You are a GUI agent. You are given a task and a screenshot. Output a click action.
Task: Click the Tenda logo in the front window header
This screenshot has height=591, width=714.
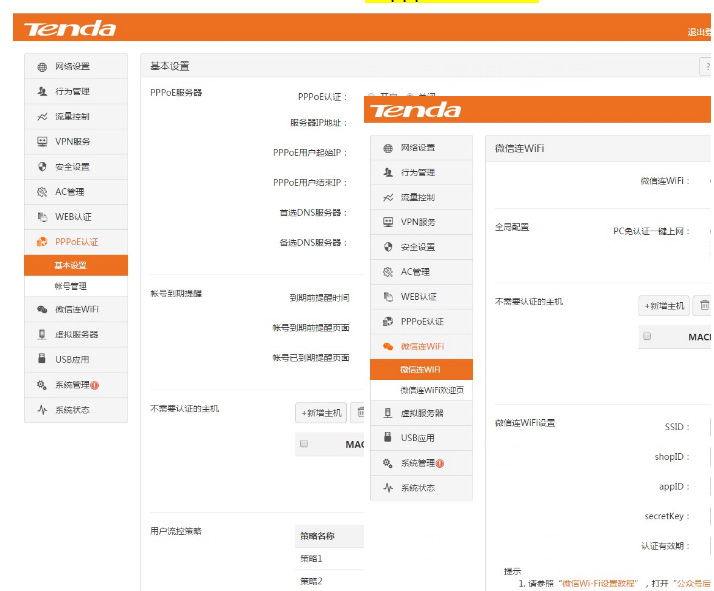click(x=415, y=110)
